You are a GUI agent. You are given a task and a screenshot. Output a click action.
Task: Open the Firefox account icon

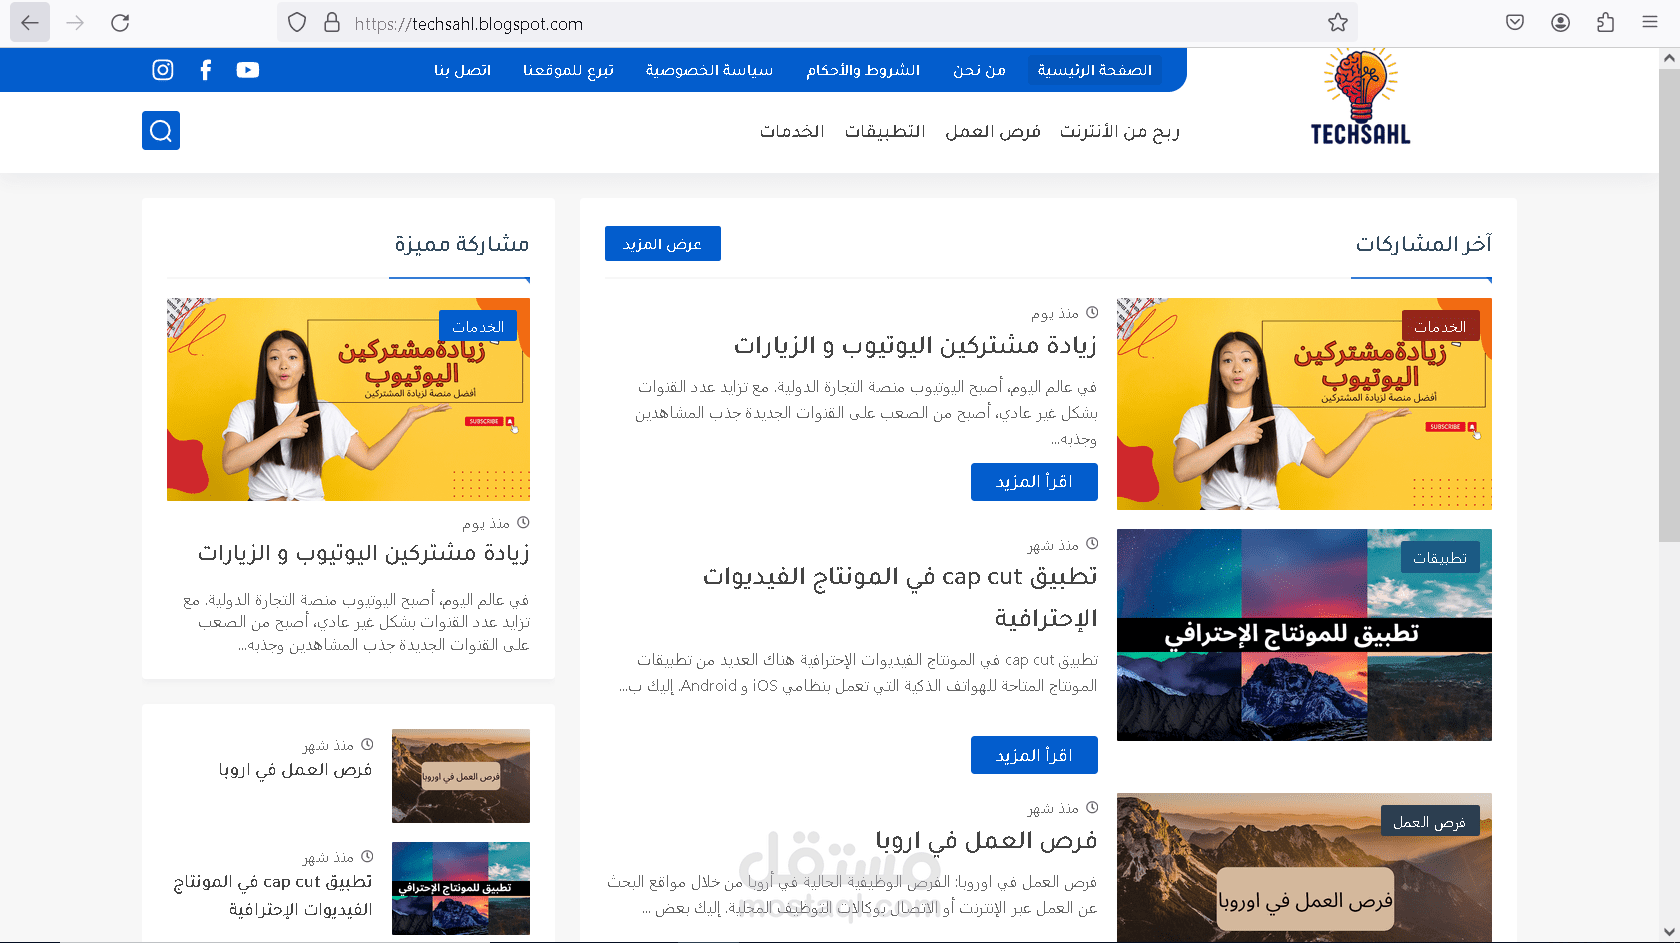tap(1560, 22)
